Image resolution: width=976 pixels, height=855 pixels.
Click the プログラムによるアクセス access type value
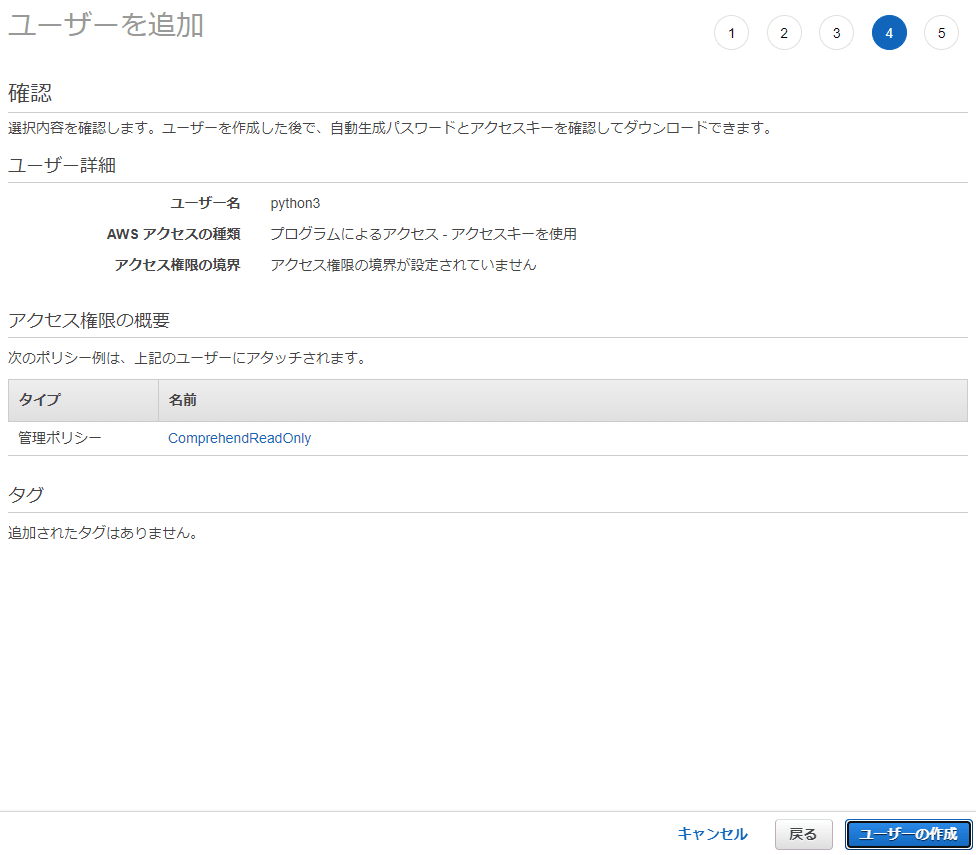click(423, 234)
